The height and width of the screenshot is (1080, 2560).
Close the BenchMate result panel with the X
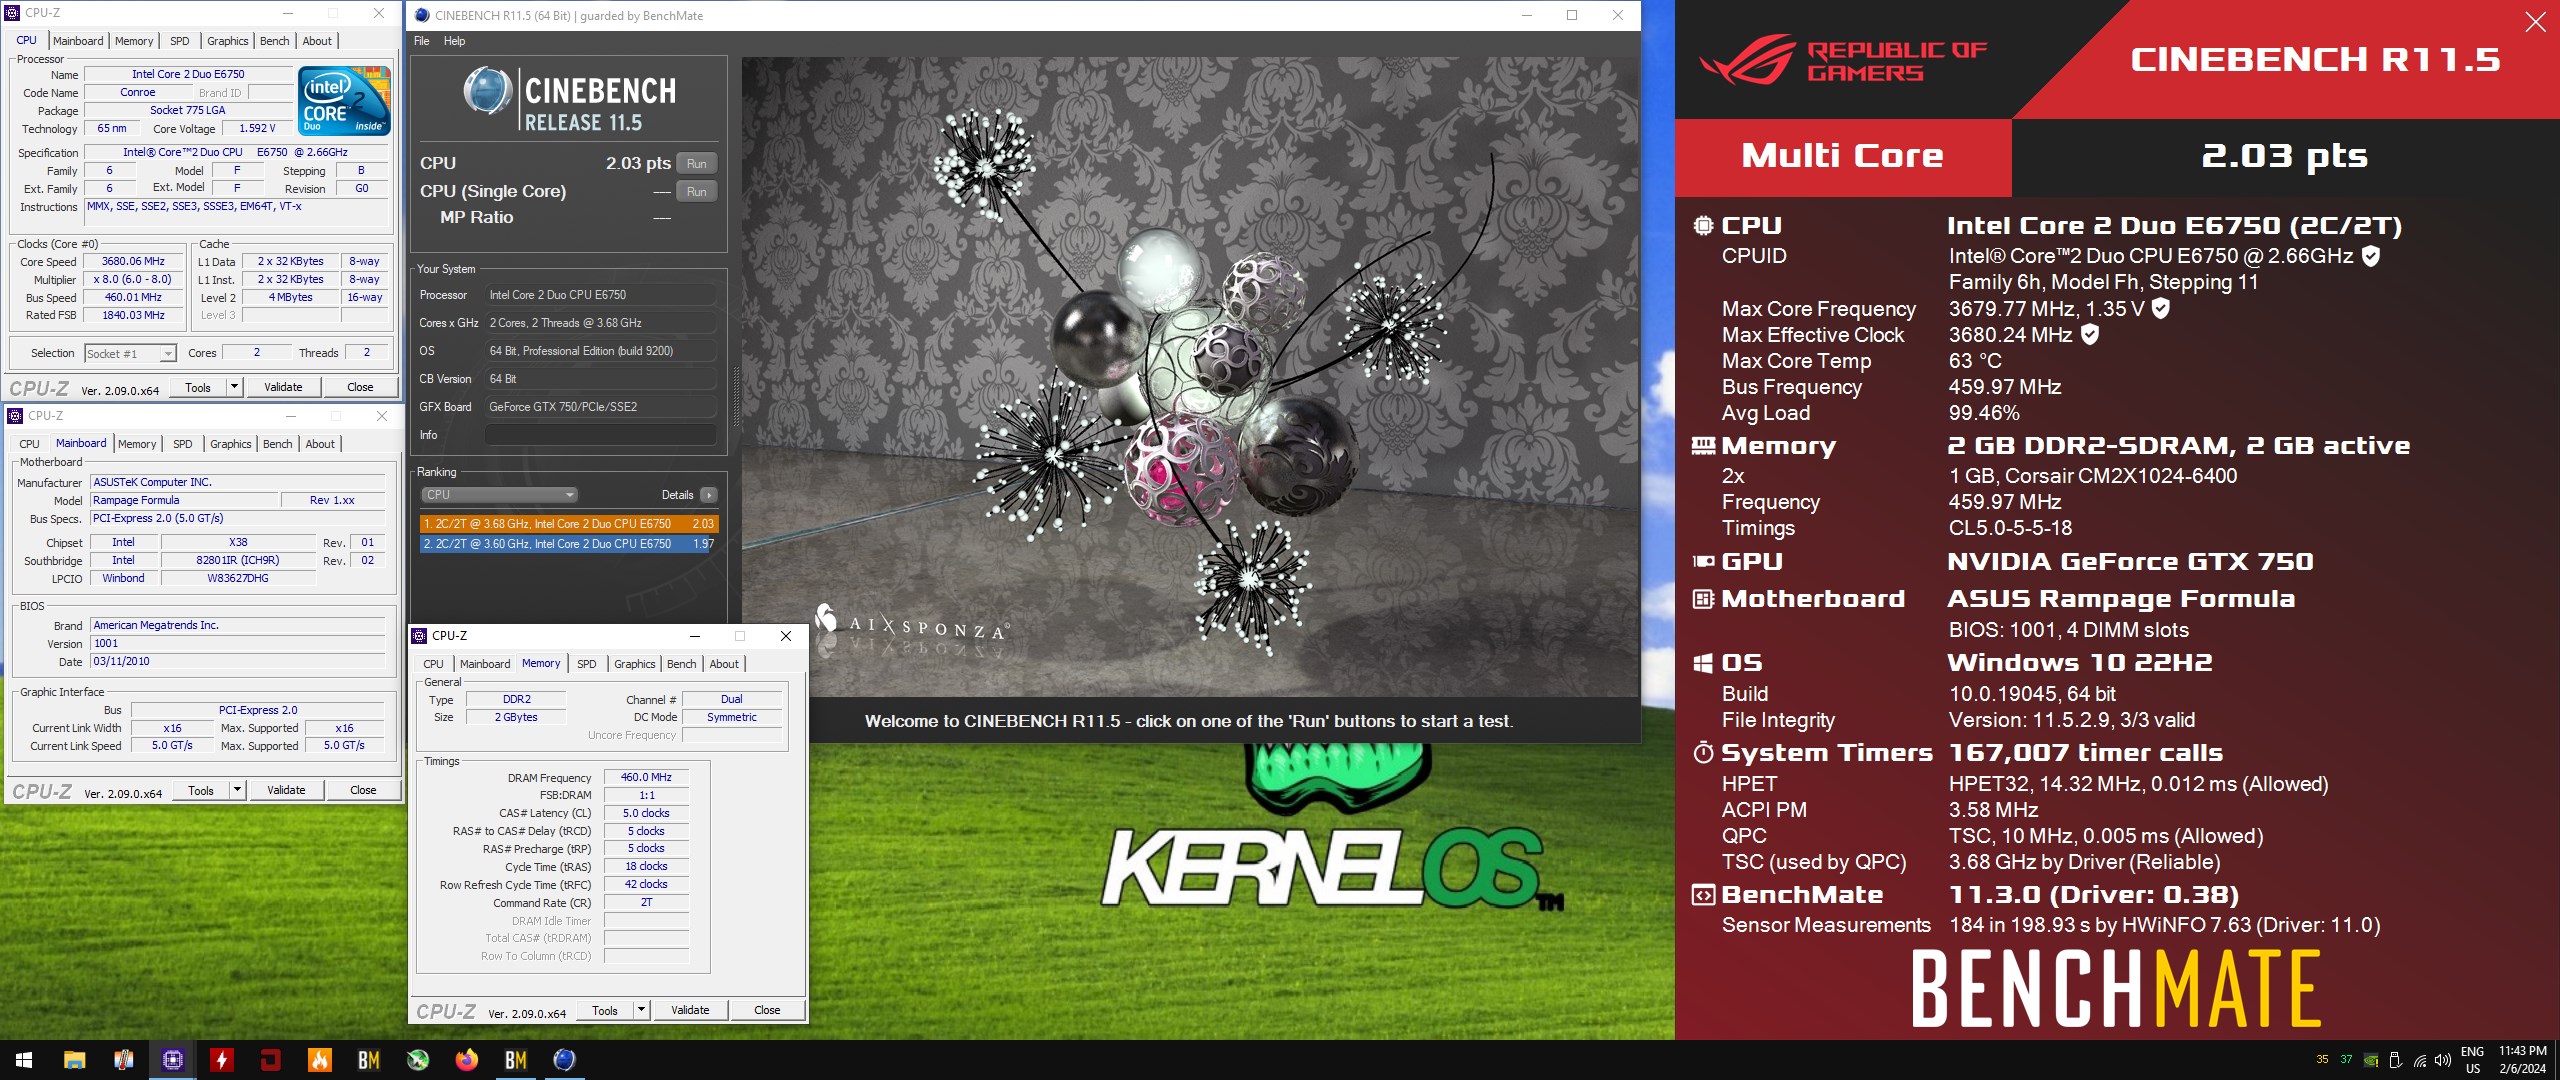click(x=2536, y=22)
